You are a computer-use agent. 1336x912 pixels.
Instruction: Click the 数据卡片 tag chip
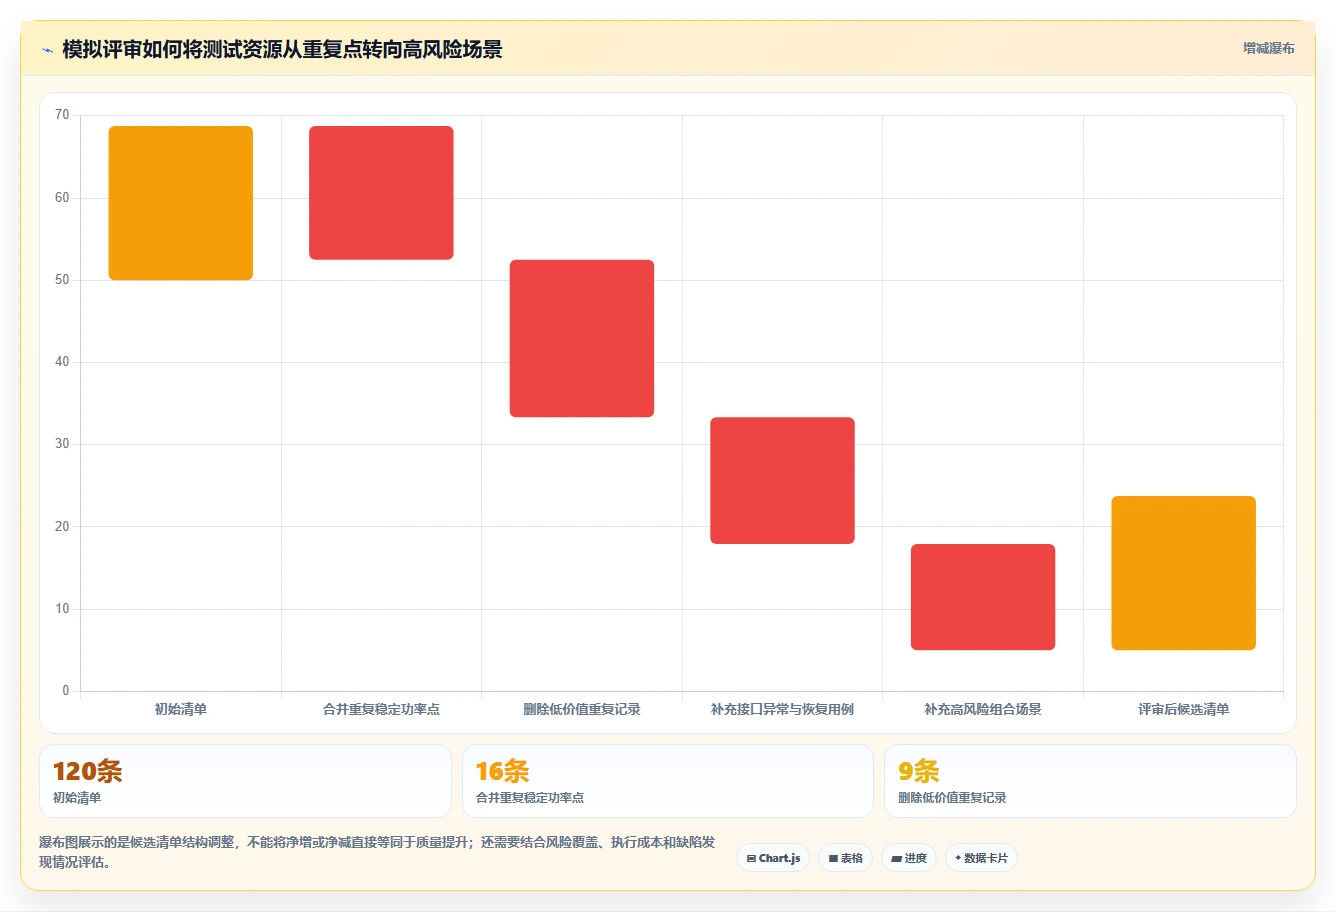pos(981,858)
